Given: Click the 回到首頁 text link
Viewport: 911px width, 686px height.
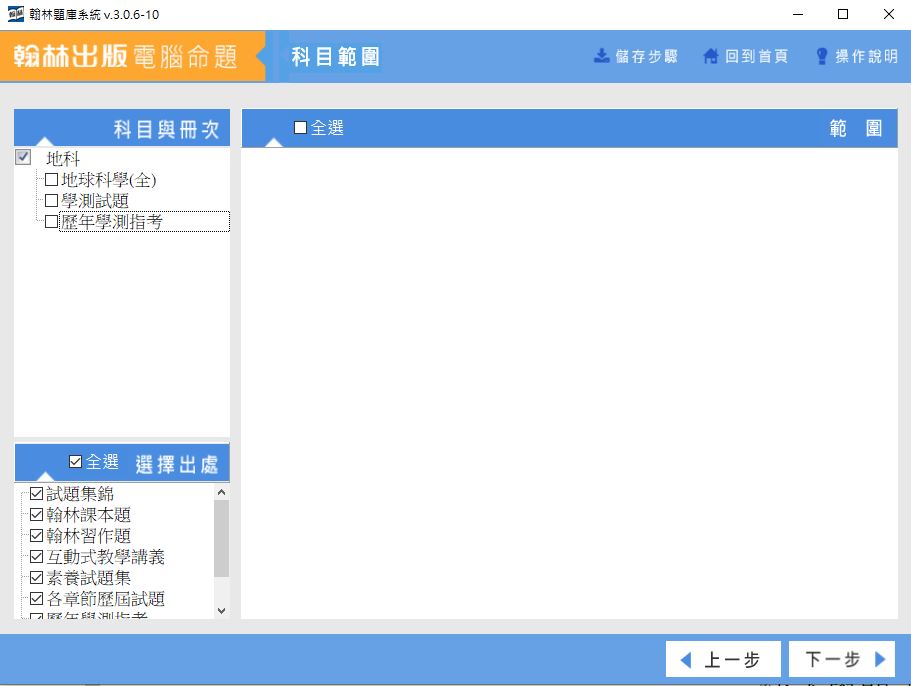Looking at the screenshot, I should click(x=756, y=56).
